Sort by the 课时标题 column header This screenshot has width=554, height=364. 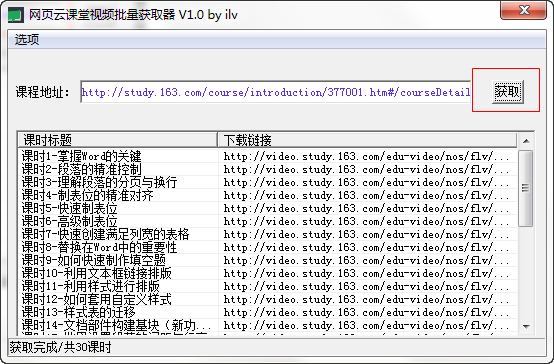[117, 140]
